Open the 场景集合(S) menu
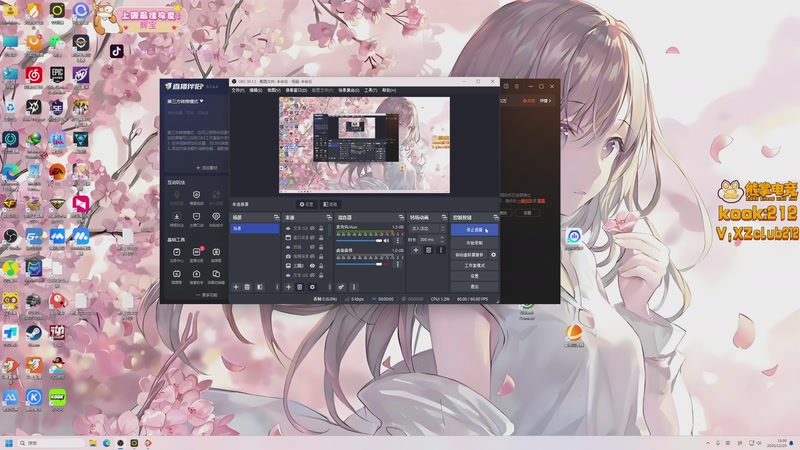 349,90
